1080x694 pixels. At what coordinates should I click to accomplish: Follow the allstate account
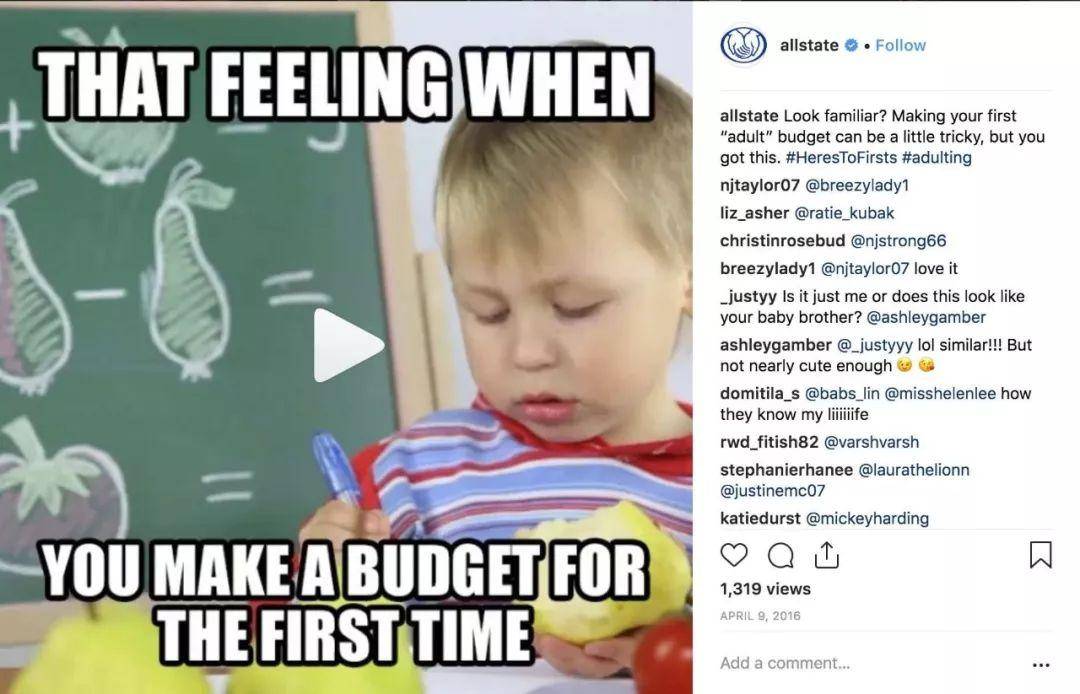coord(900,45)
